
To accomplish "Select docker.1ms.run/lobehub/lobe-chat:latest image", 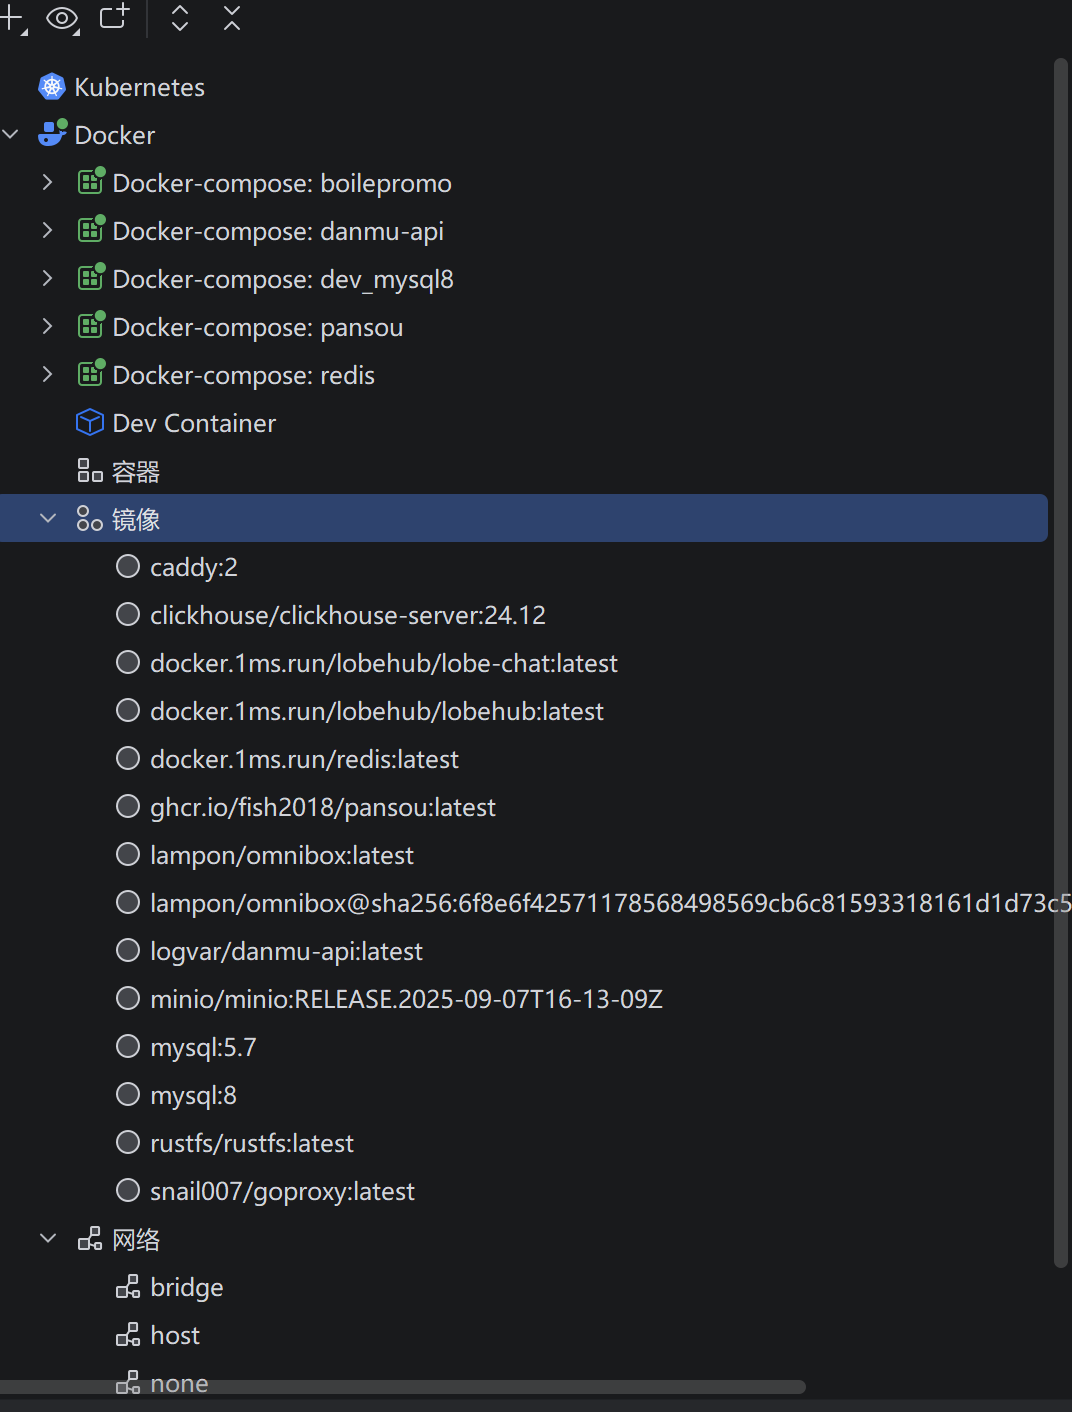I will (384, 663).
